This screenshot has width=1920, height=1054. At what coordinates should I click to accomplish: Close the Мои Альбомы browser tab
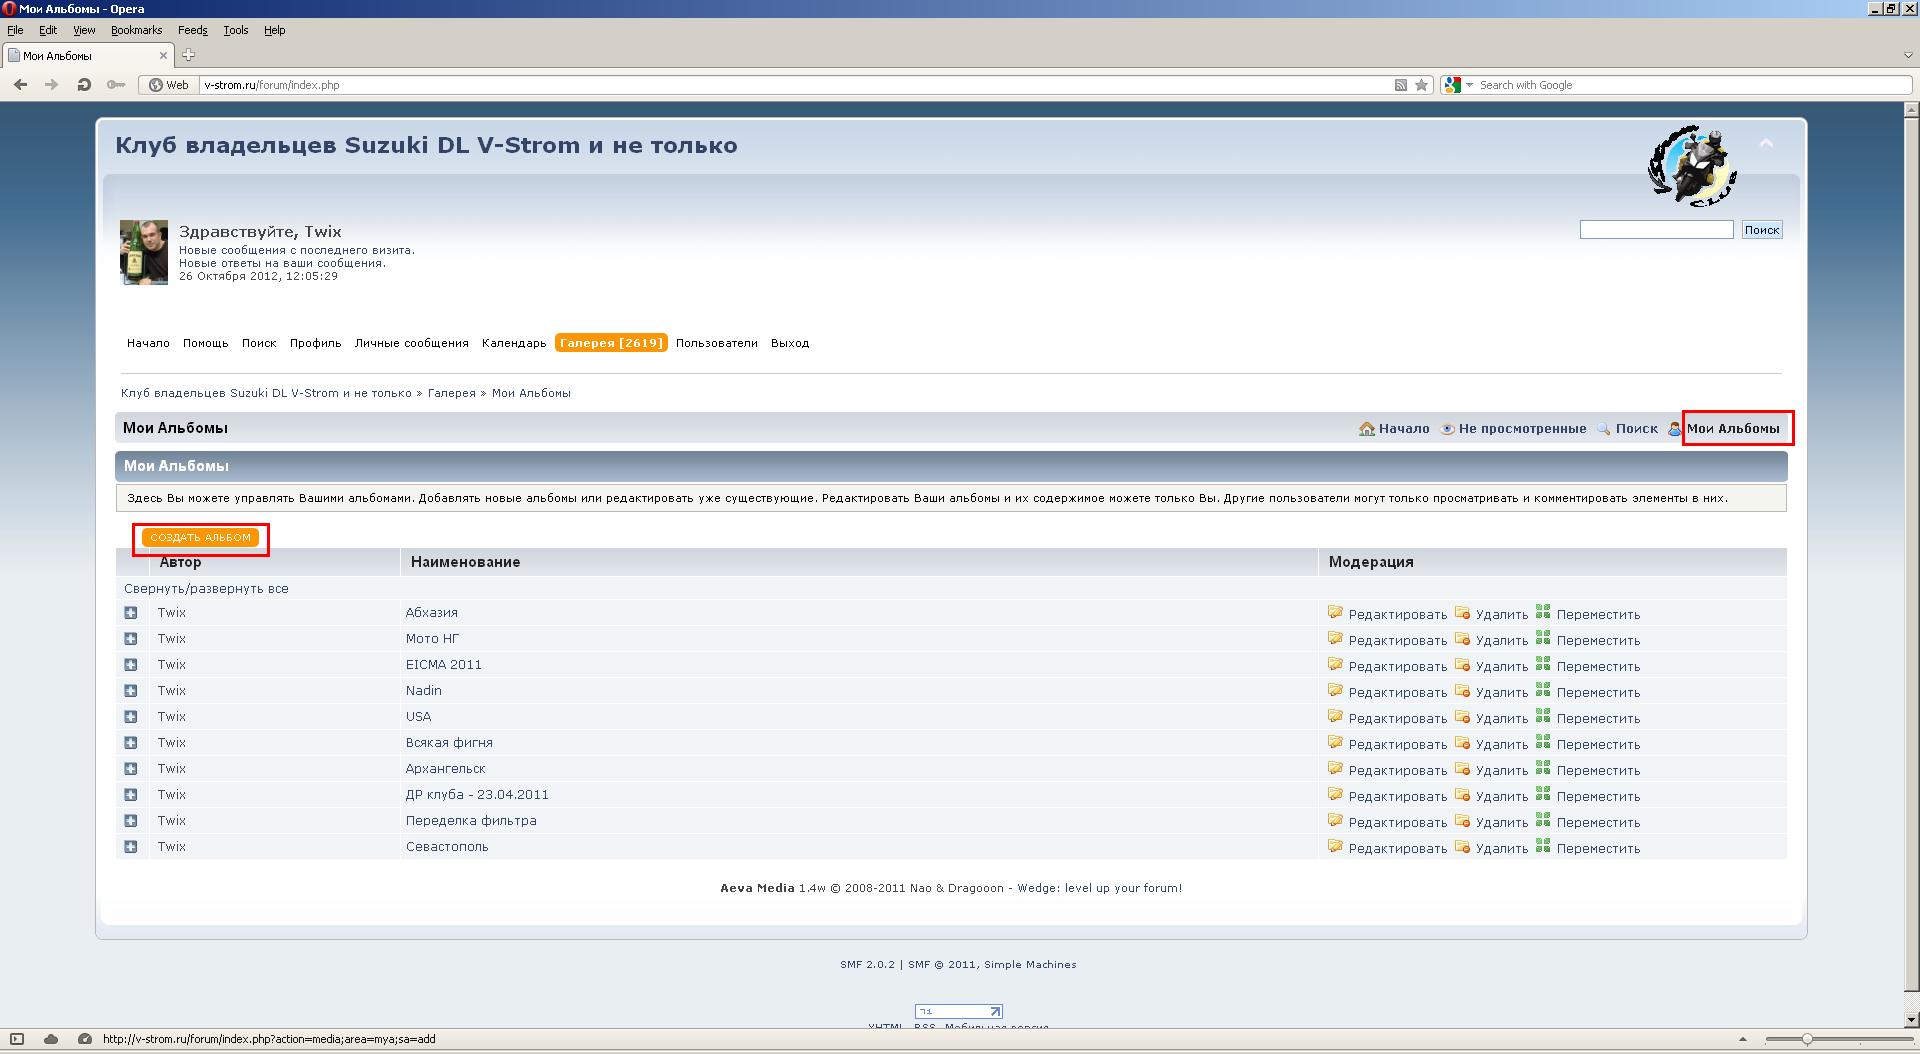coord(164,56)
